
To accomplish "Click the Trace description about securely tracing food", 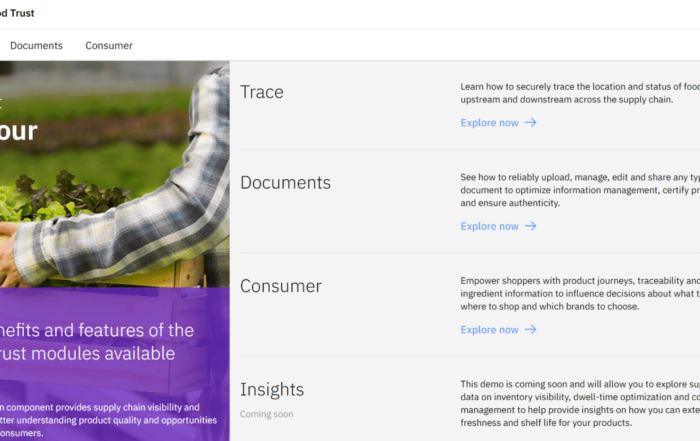I will (580, 93).
